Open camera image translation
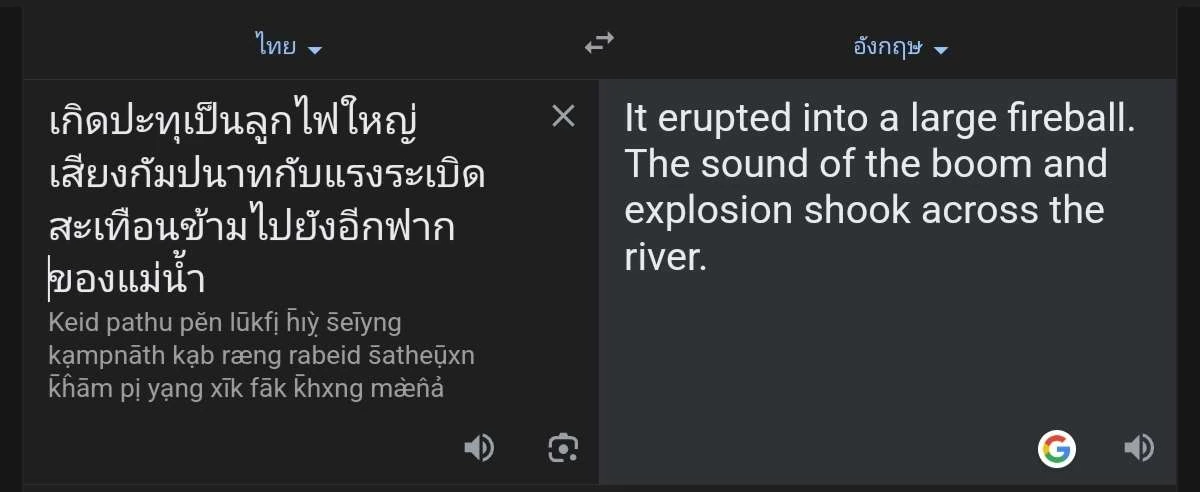 click(564, 448)
